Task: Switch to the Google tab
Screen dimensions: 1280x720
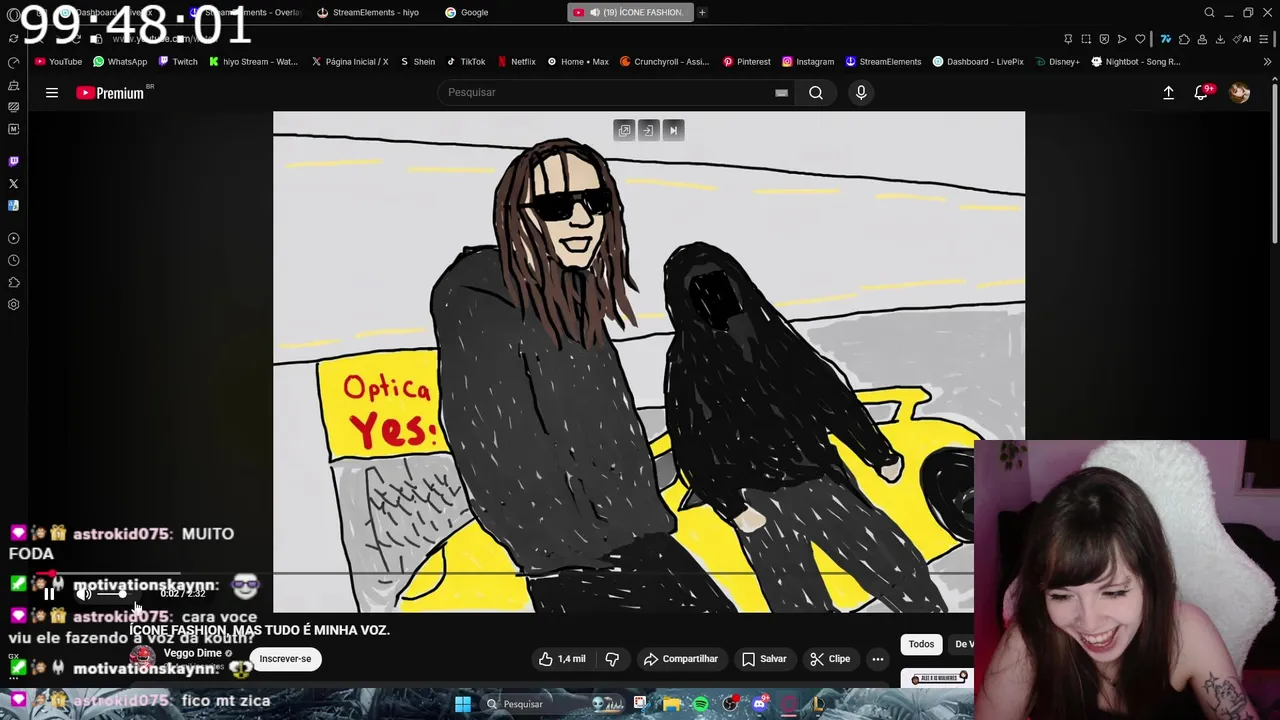Action: (467, 12)
